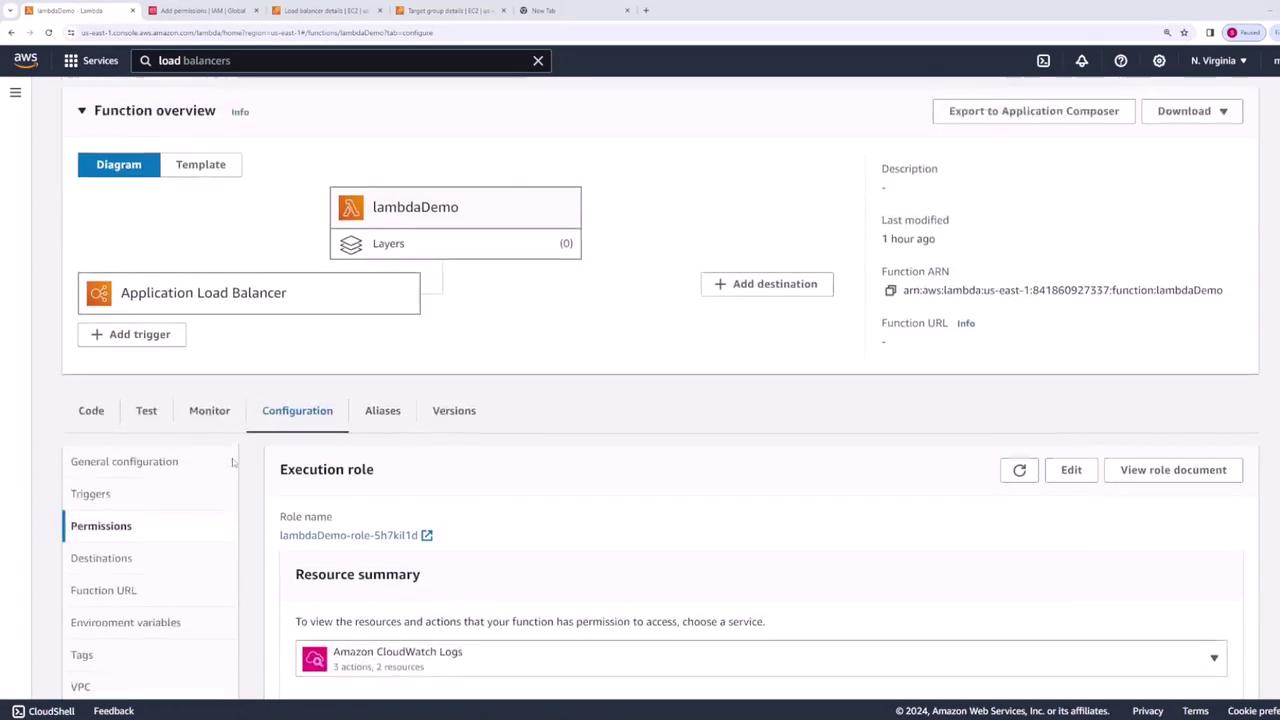Open the Download dropdown button

pos(1192,111)
